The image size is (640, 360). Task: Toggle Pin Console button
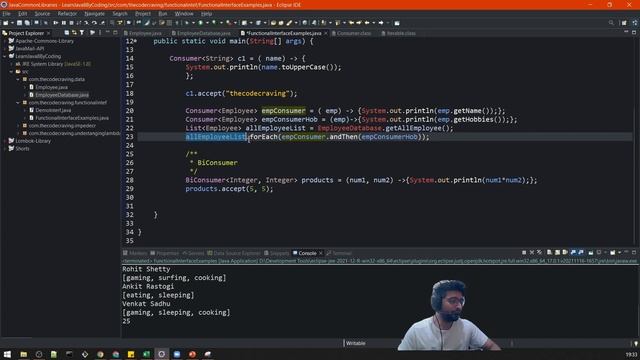point(591,253)
